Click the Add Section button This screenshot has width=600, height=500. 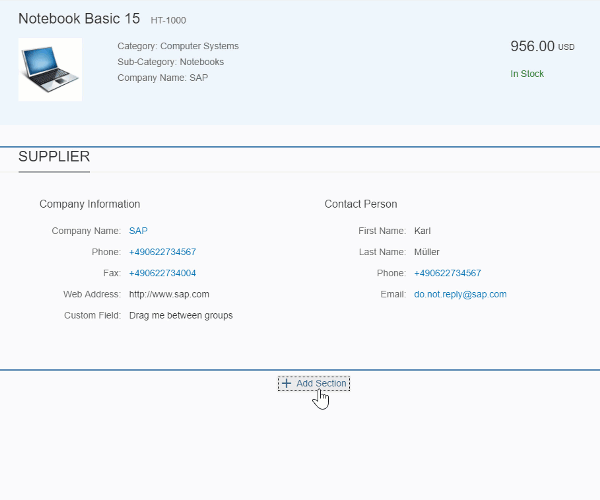tap(314, 383)
